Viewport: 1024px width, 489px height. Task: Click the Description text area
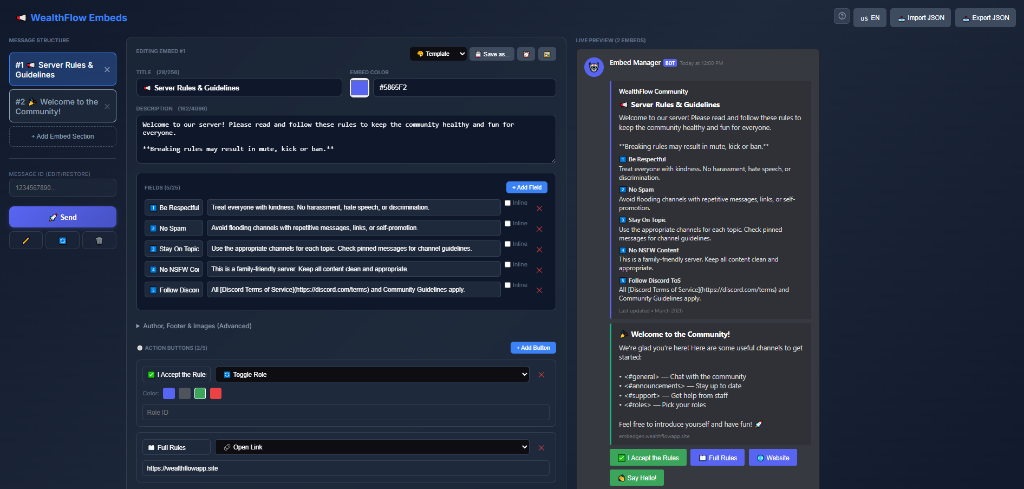pos(345,139)
